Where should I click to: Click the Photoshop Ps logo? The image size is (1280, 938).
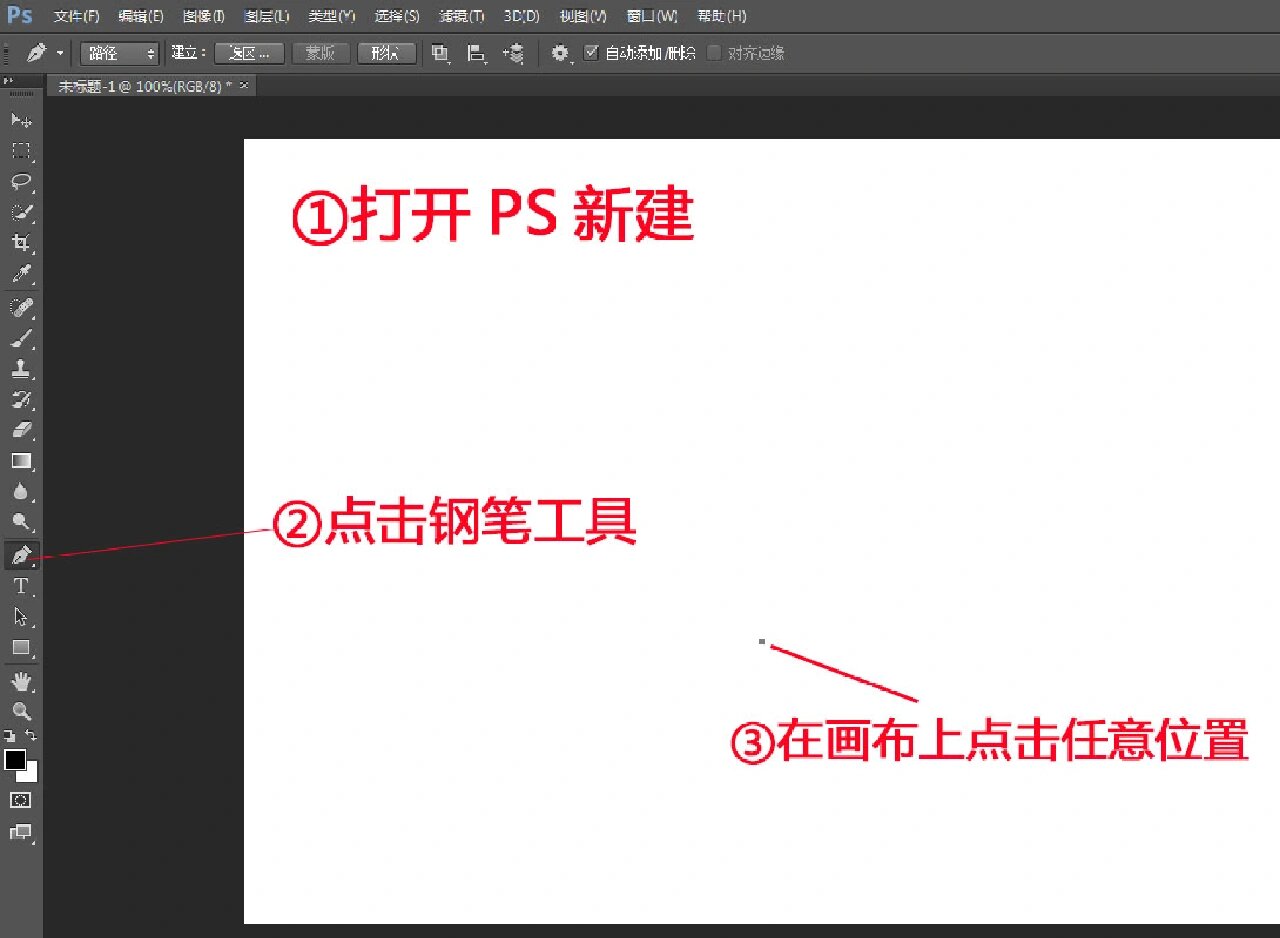[19, 16]
